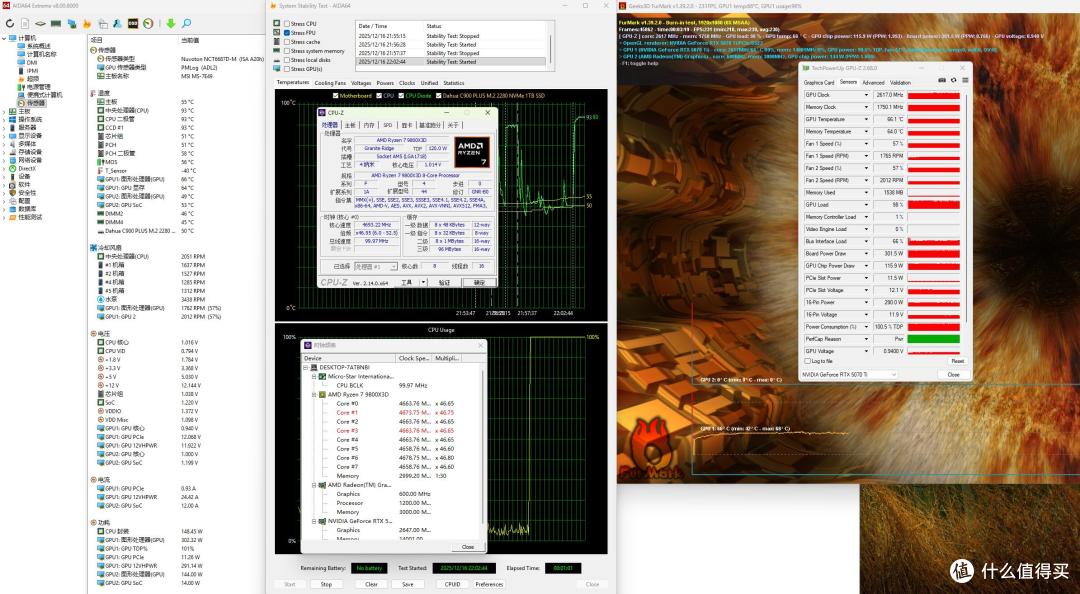
Task: Click the DirectX icon in the AIDA64 tree
Action: (12, 168)
